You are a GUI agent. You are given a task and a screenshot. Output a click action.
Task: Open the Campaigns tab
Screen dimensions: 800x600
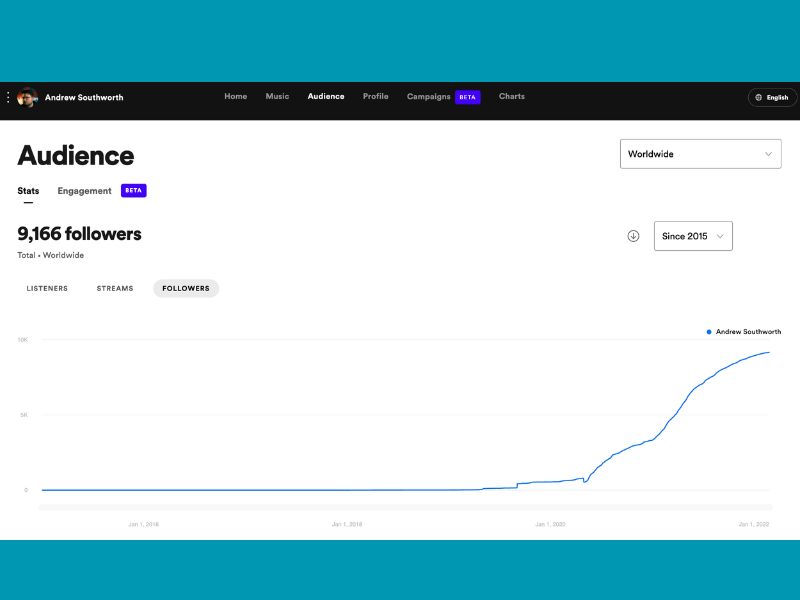pos(429,97)
